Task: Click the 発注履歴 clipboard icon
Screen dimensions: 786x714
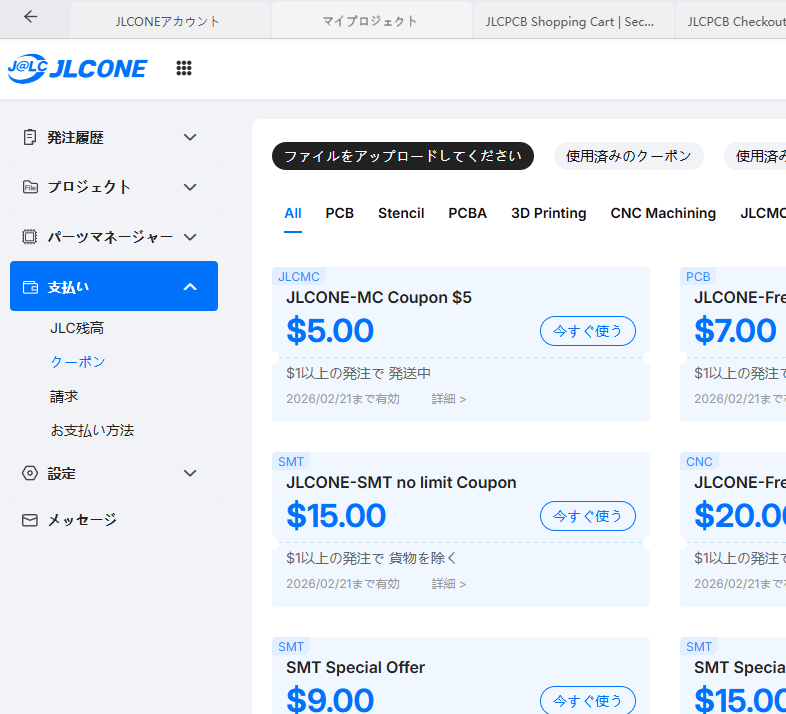Action: click(x=30, y=137)
